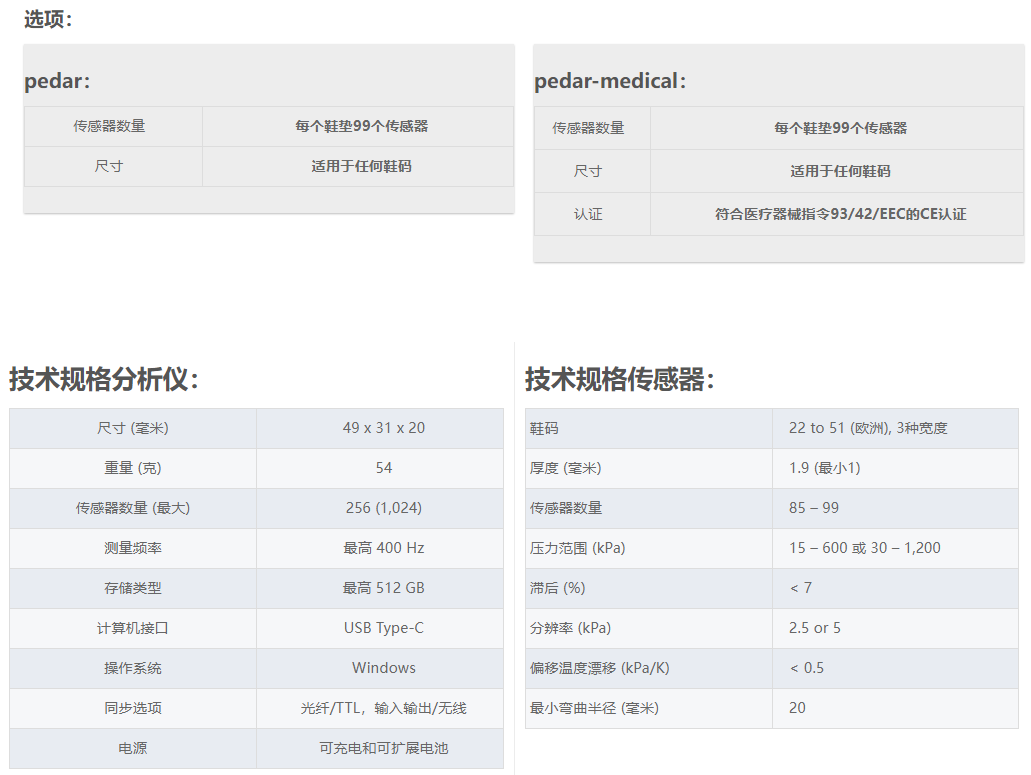Click the 分辨率 (kPa) cell
Viewport: 1031px width, 775px height.
649,628
